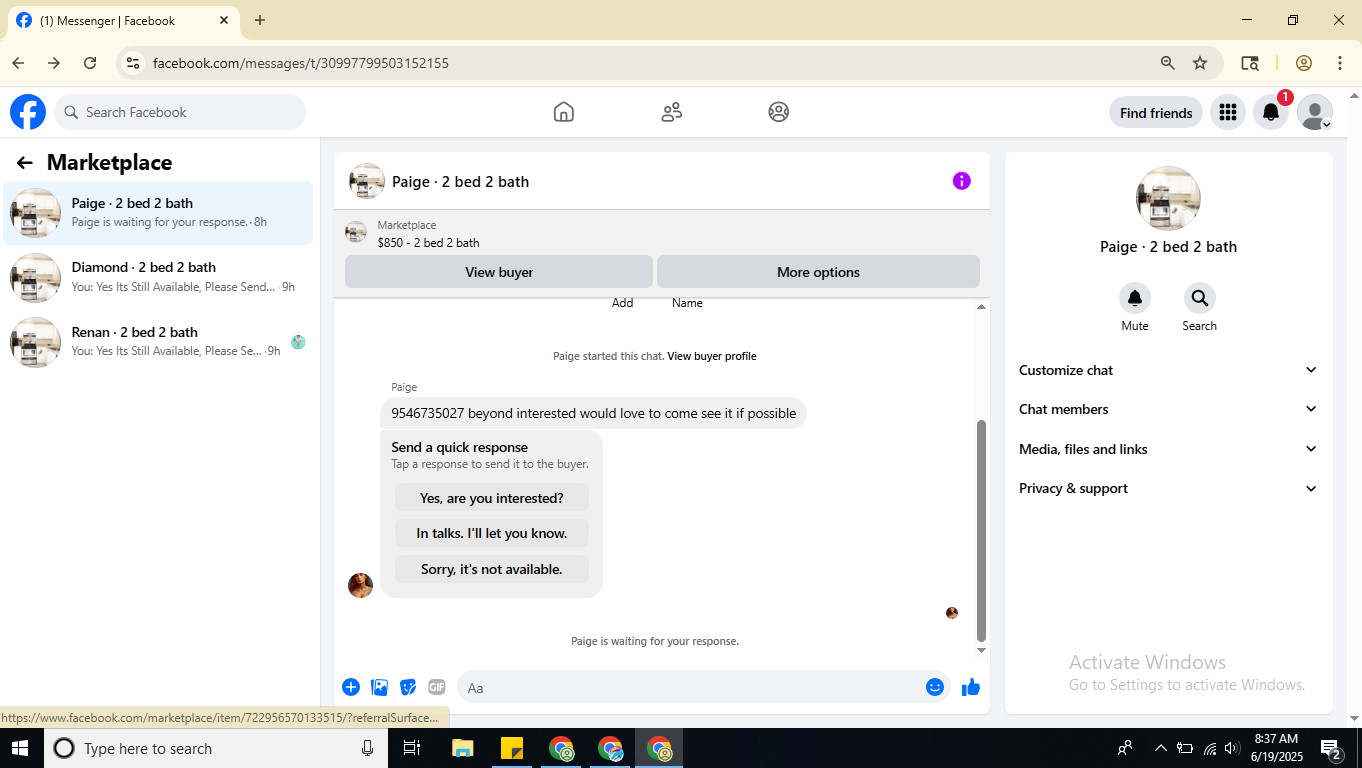Click chat scrollbar down arrow

[x=981, y=650]
